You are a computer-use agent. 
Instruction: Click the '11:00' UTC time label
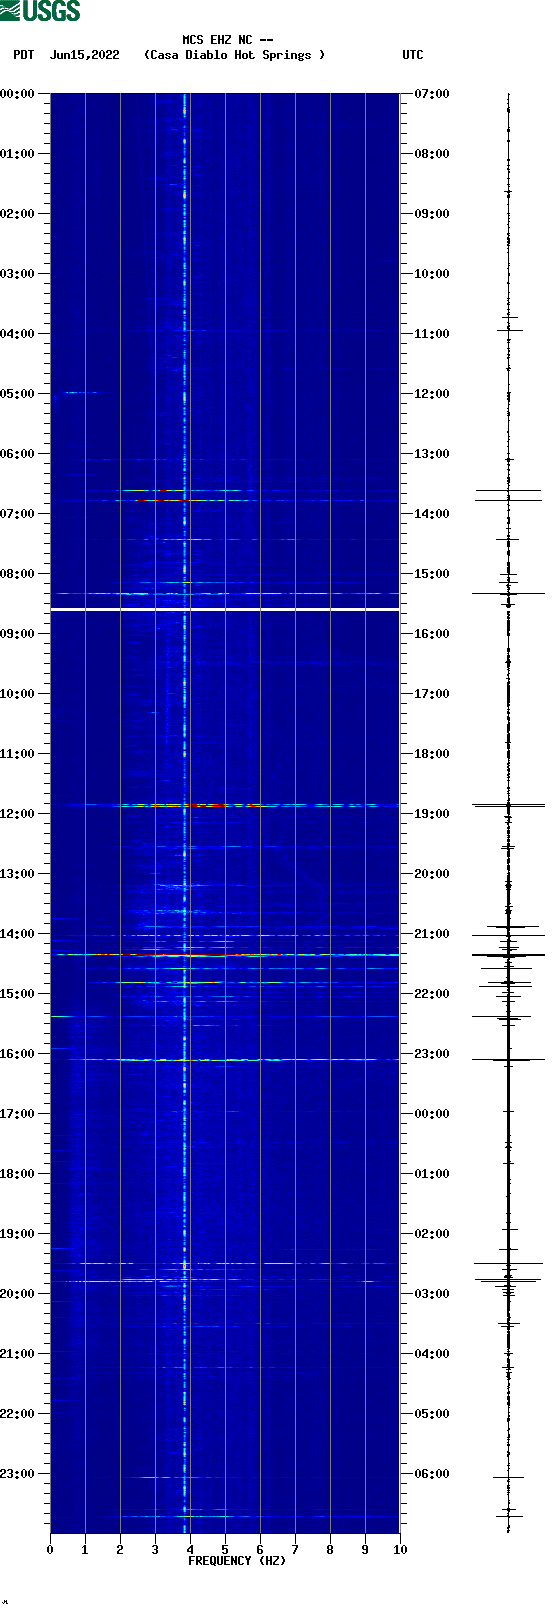432,334
